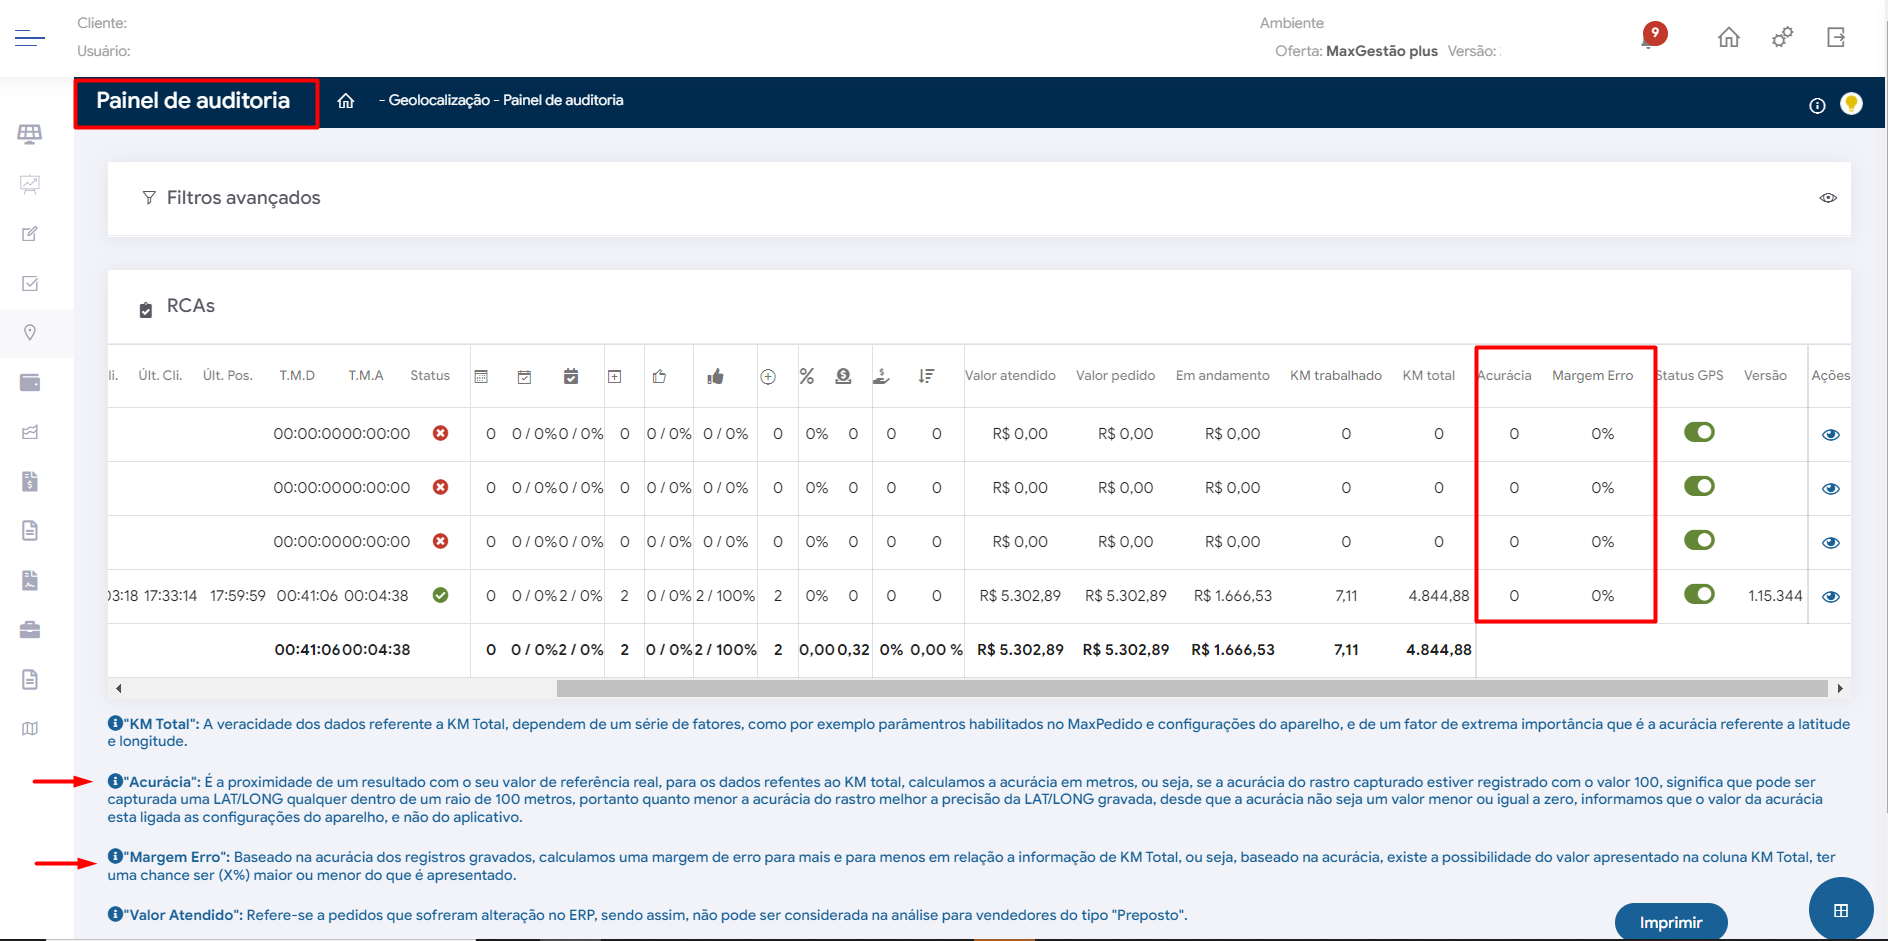
Task: Open the geolocation pin sidebar item
Action: point(30,333)
